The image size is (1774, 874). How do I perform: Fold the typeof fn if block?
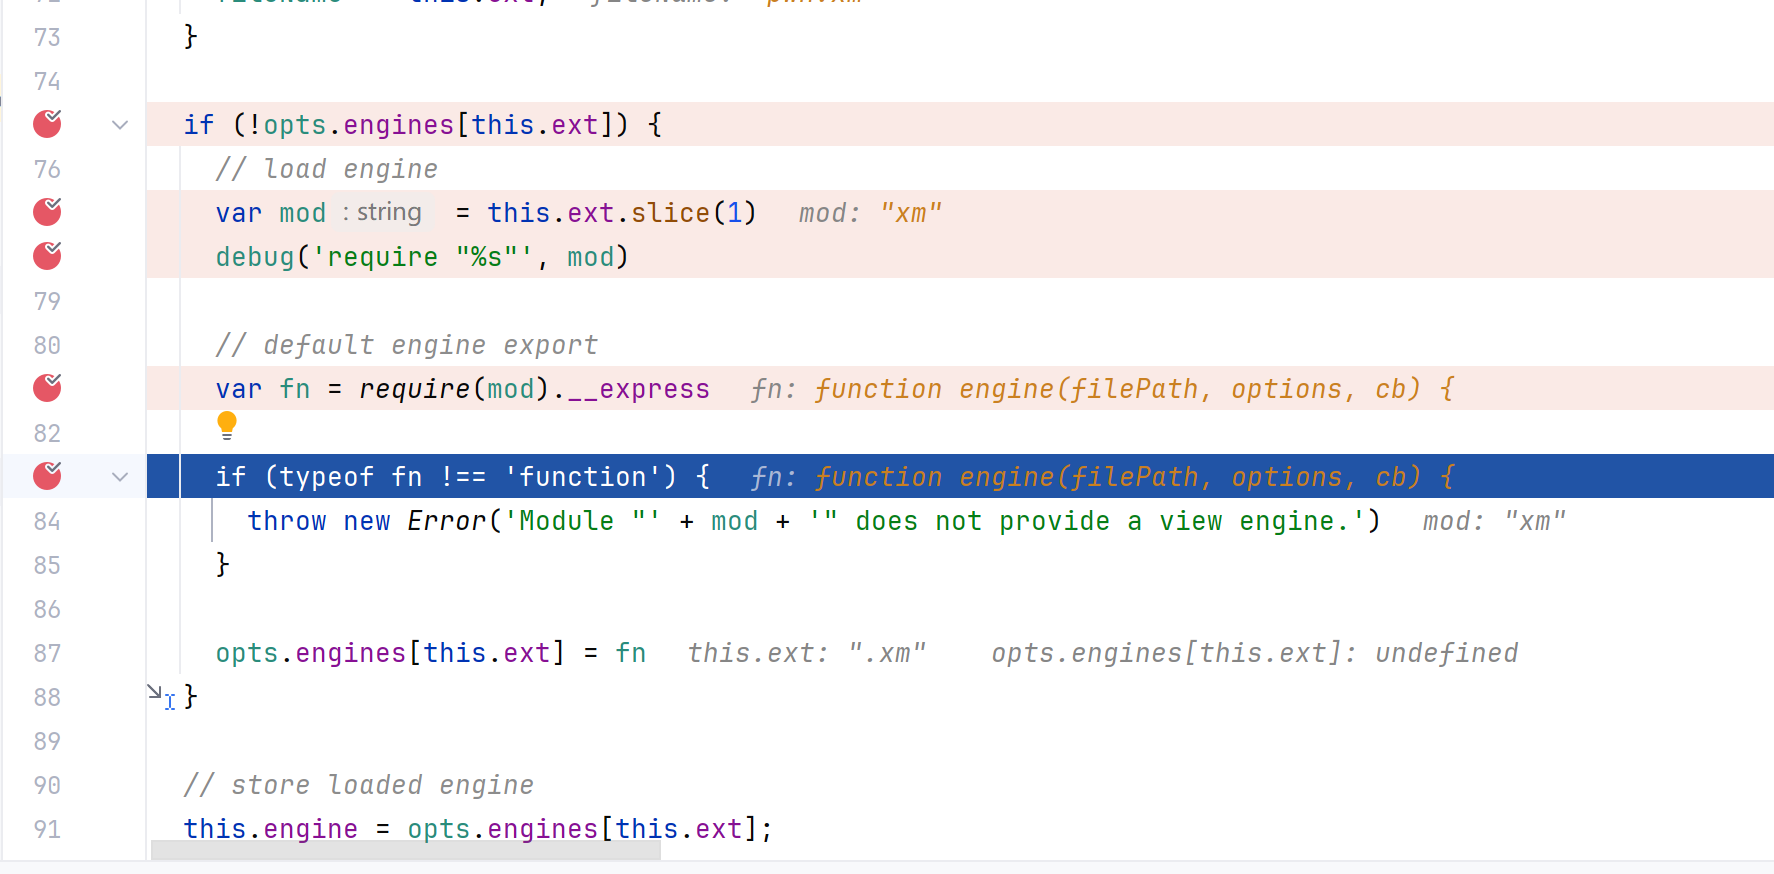coord(120,477)
